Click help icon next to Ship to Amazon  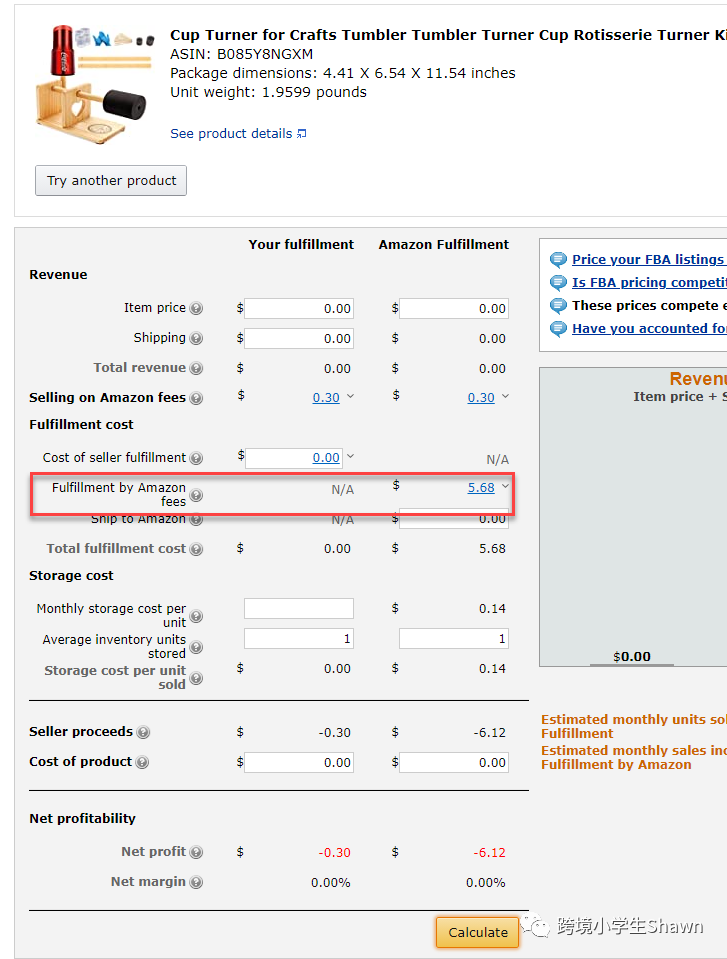coord(196,520)
